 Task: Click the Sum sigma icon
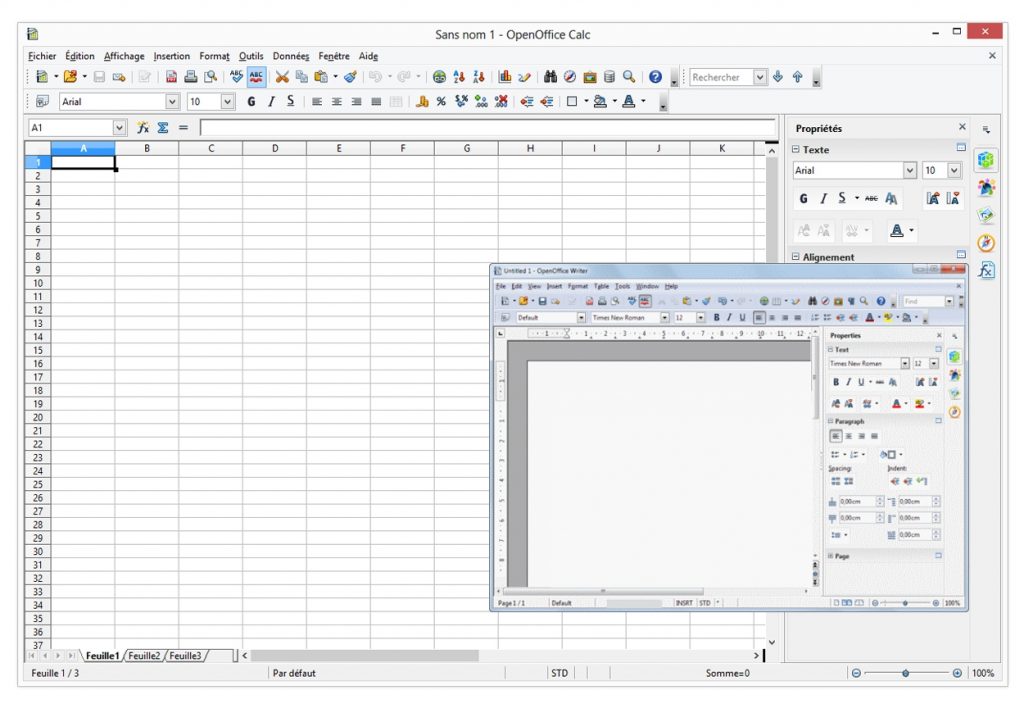click(163, 127)
